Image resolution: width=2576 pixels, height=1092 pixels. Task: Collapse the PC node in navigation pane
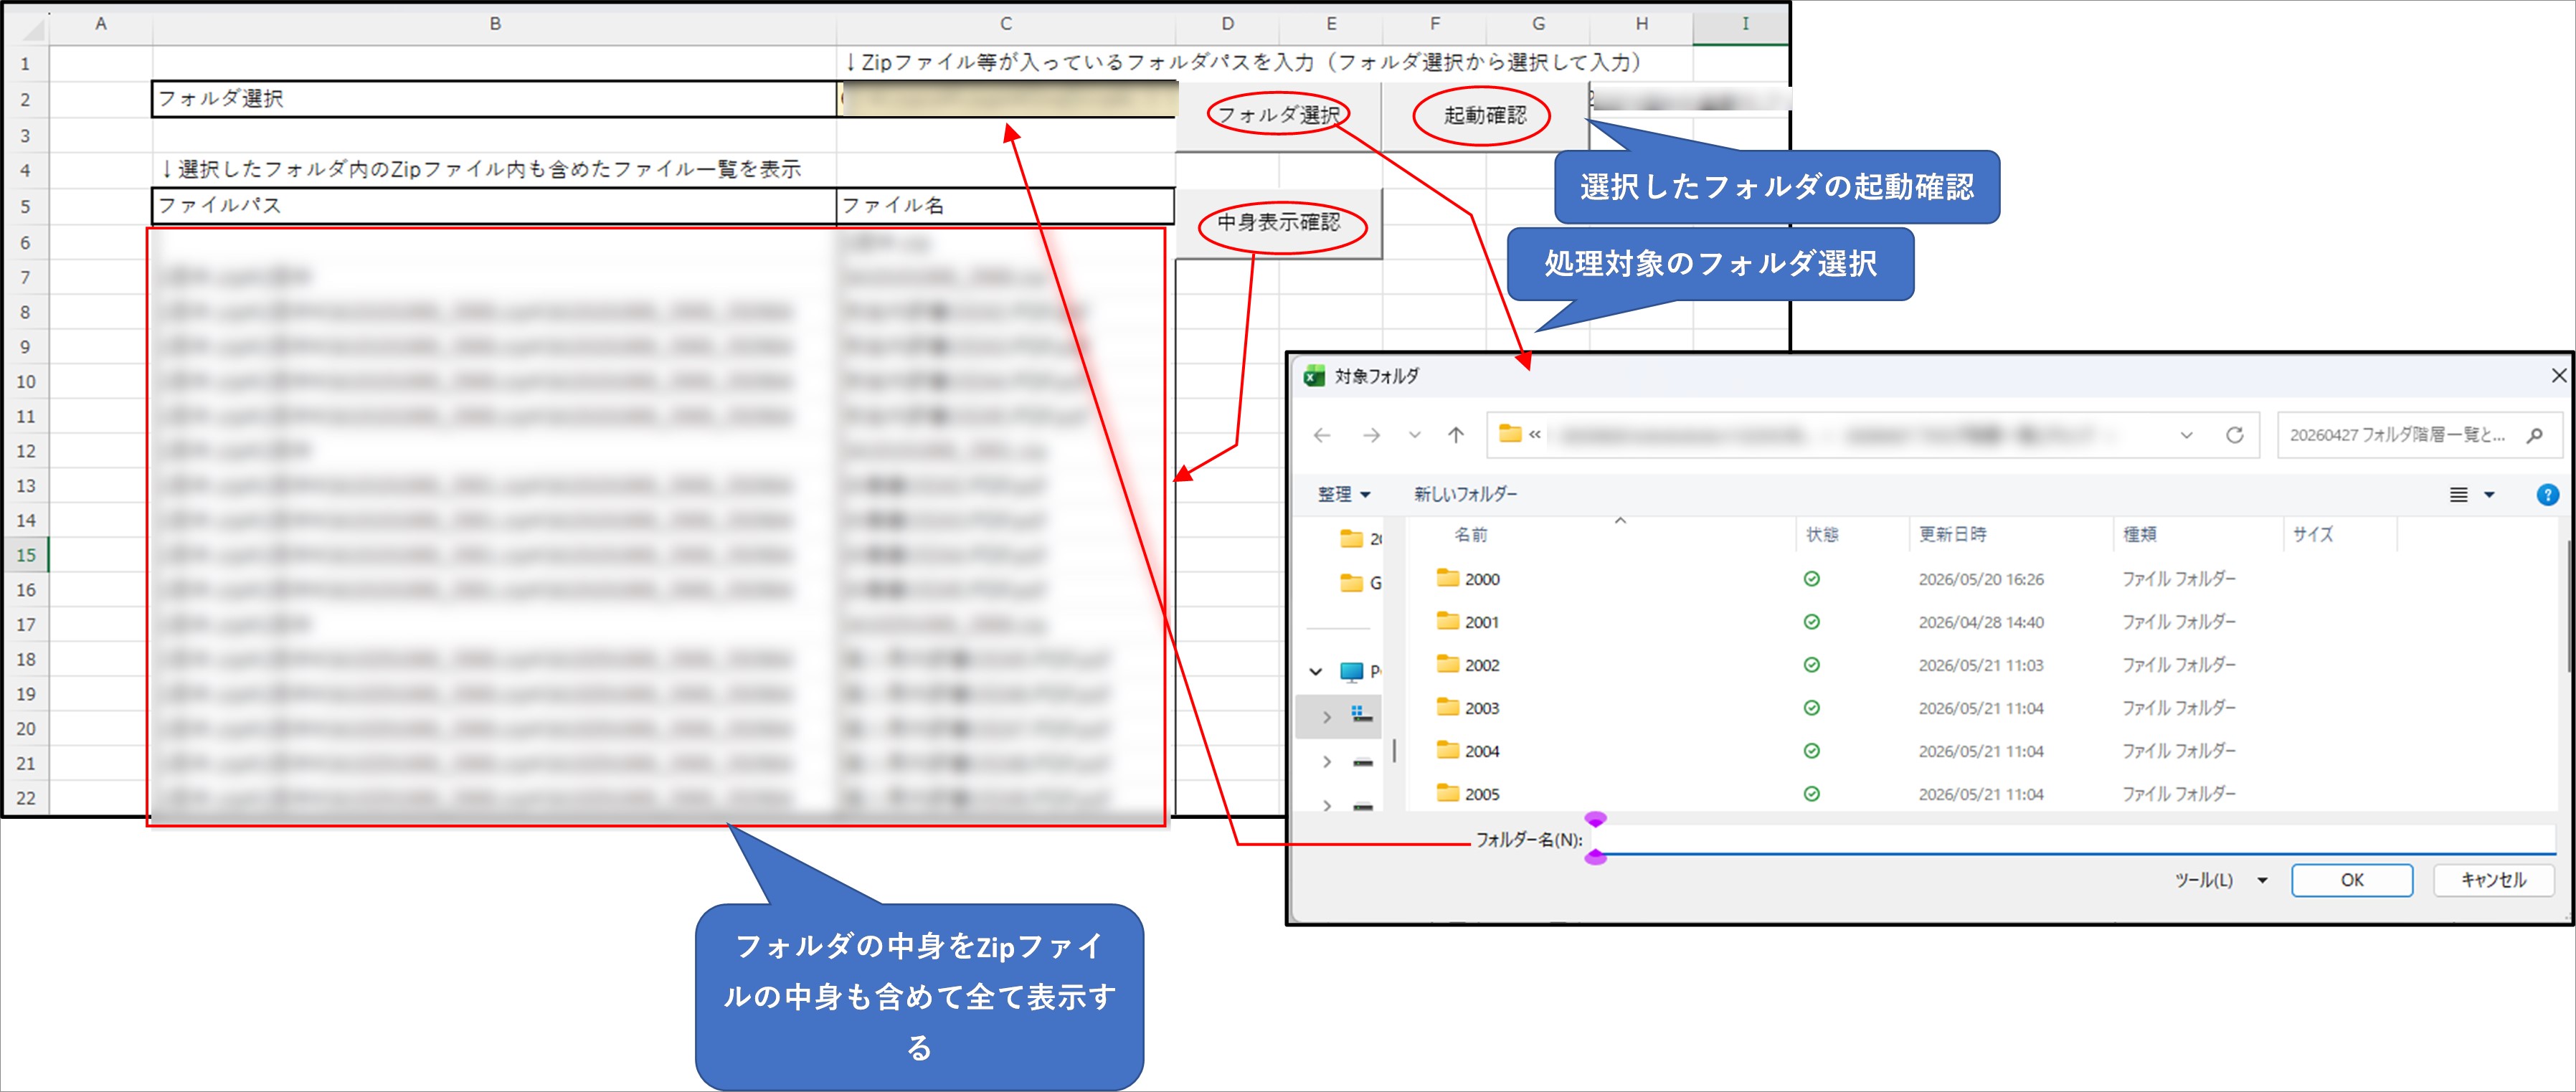1316,671
